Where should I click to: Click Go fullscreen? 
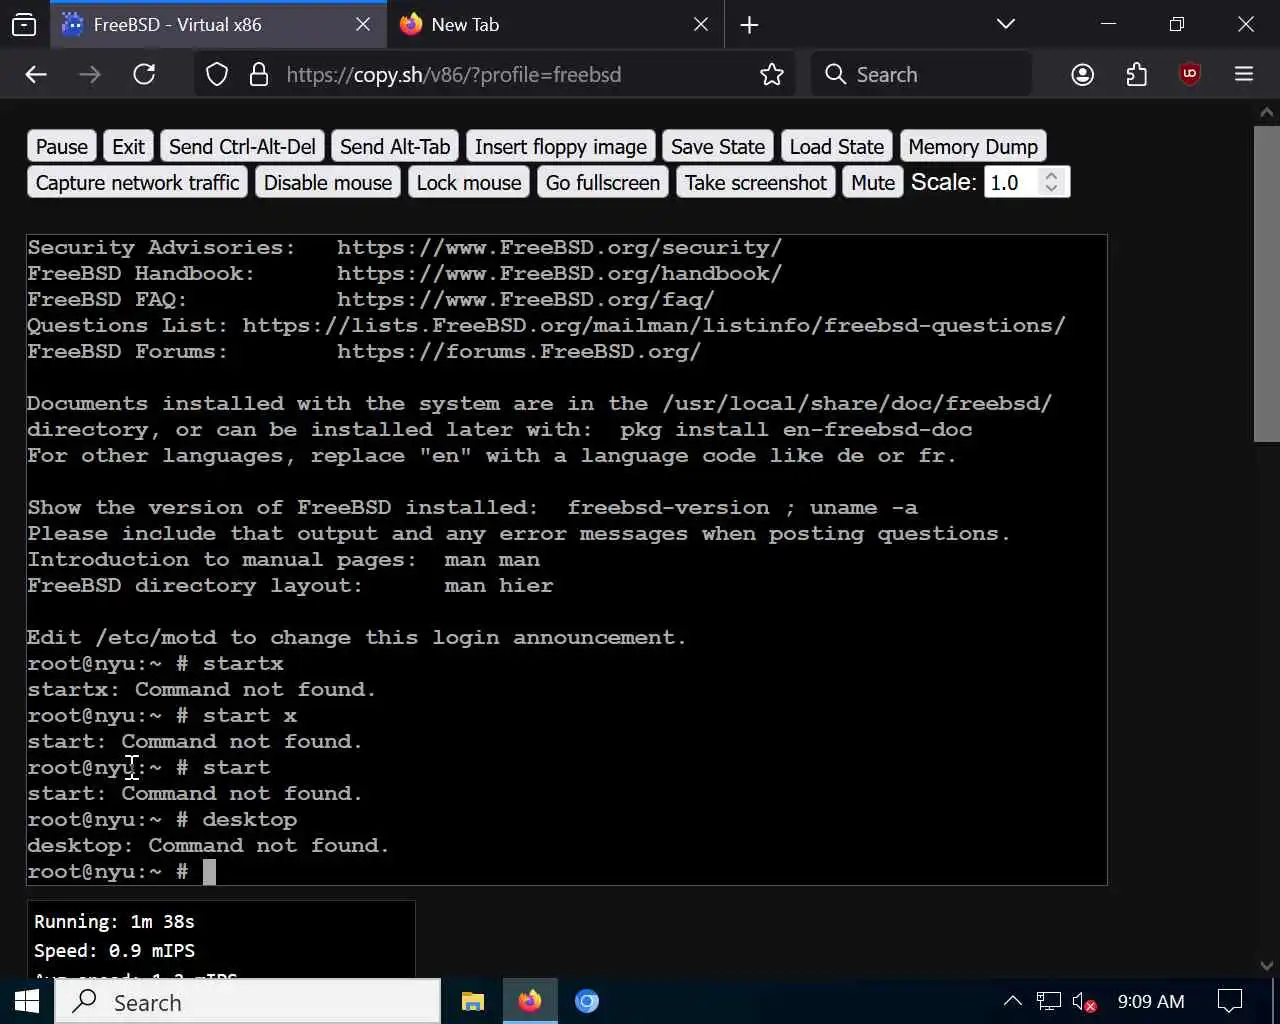pyautogui.click(x=603, y=183)
